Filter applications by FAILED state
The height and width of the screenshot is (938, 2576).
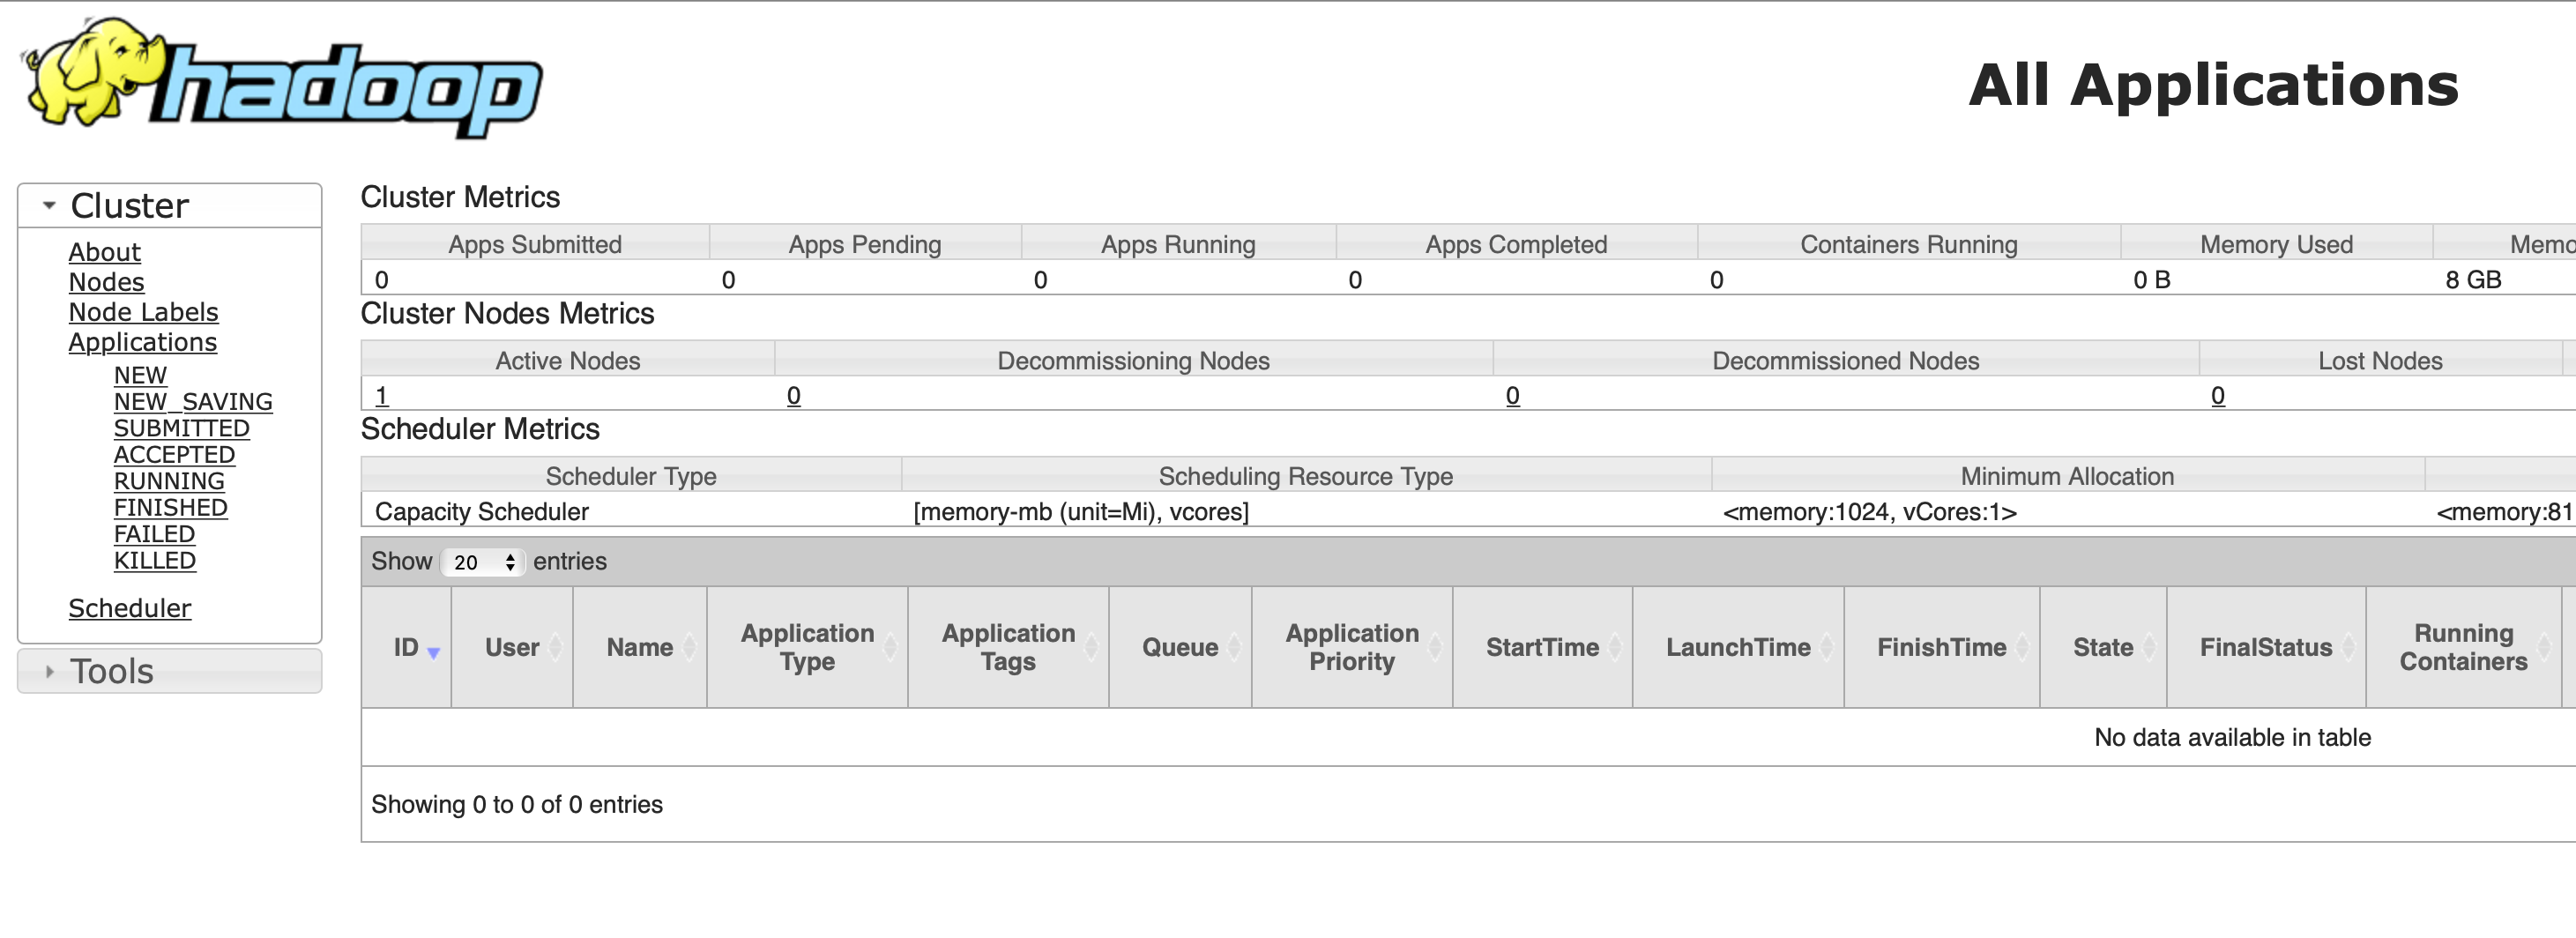[154, 534]
